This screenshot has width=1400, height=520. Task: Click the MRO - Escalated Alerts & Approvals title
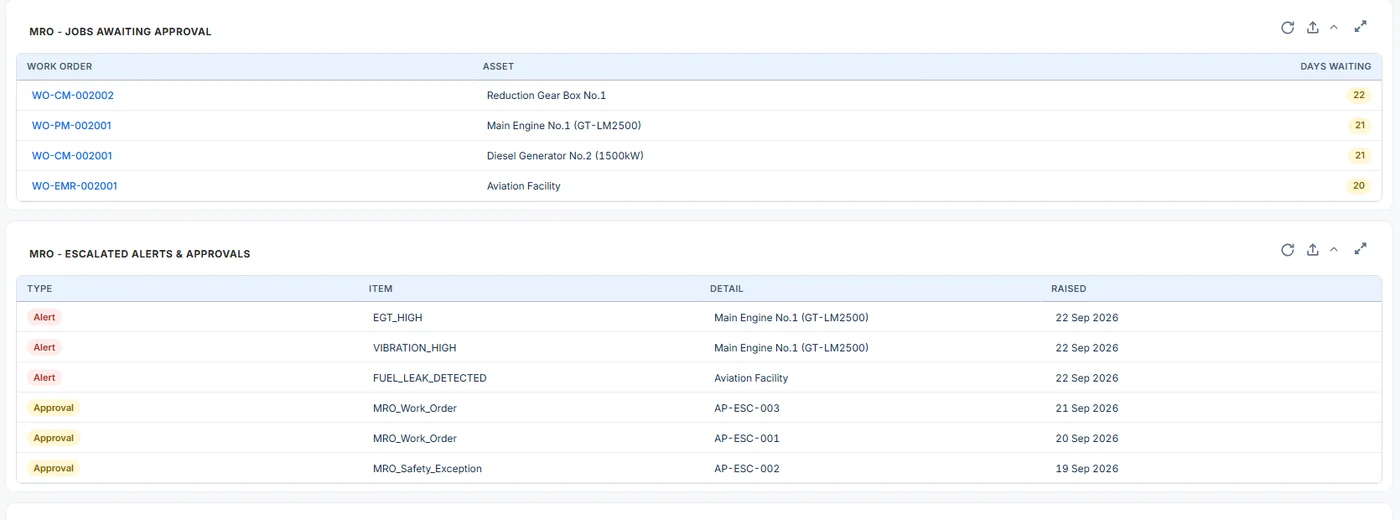139,254
